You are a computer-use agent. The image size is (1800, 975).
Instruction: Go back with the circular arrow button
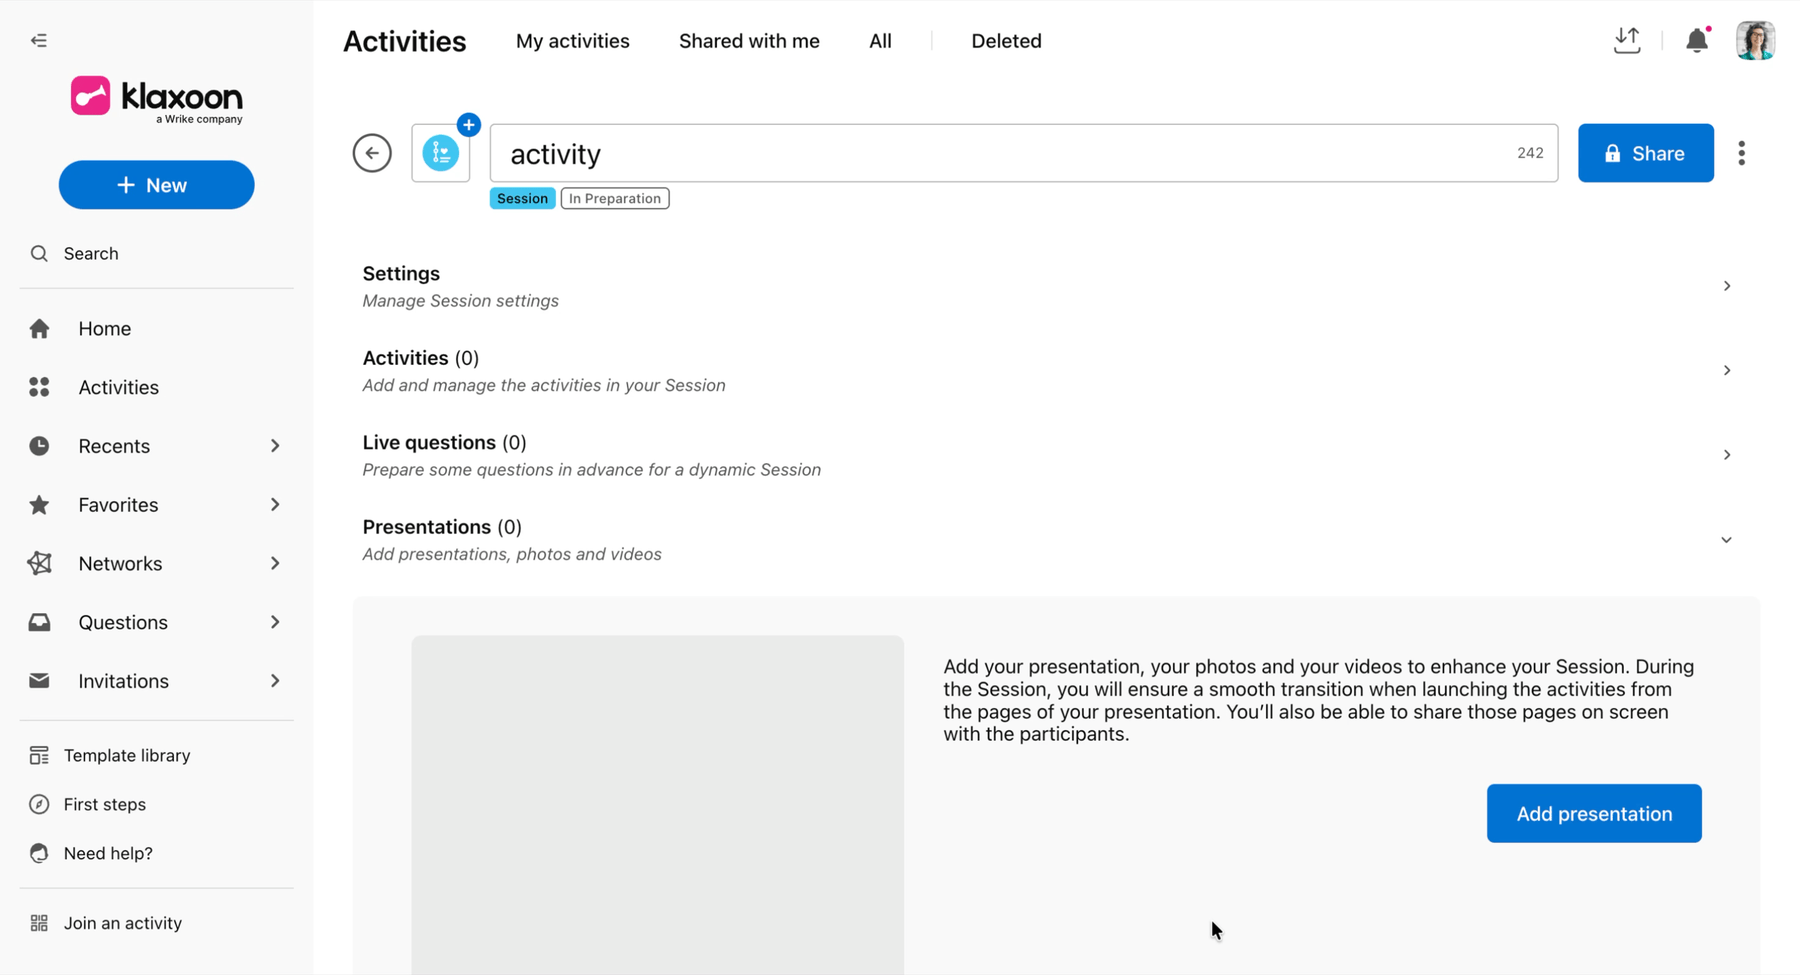372,153
